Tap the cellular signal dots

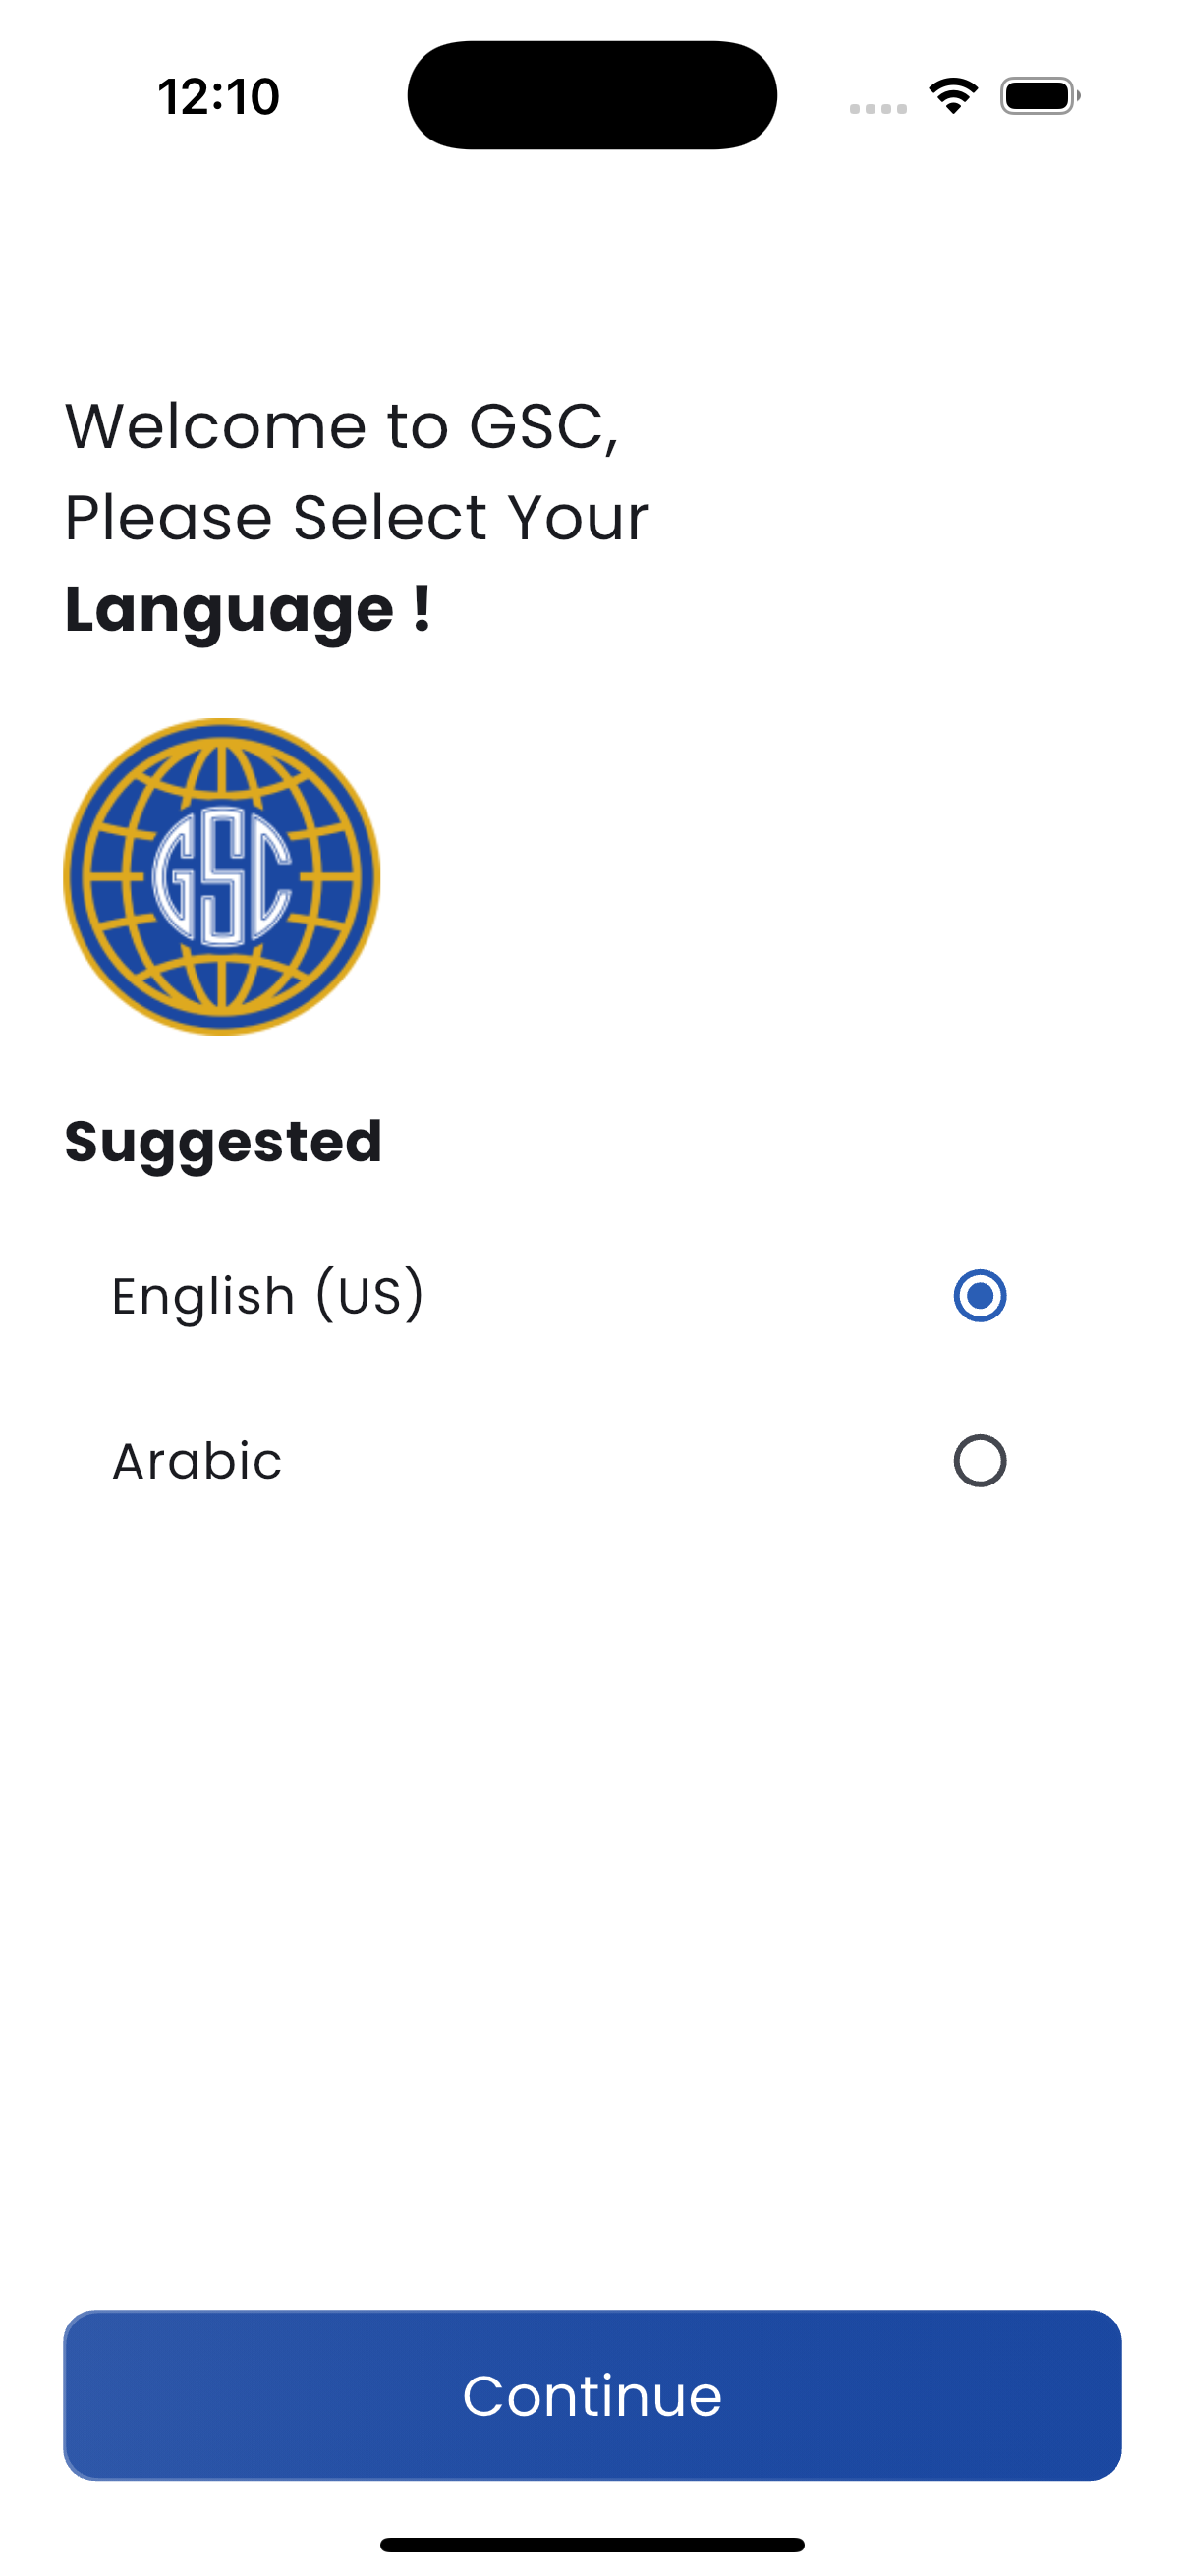point(878,108)
